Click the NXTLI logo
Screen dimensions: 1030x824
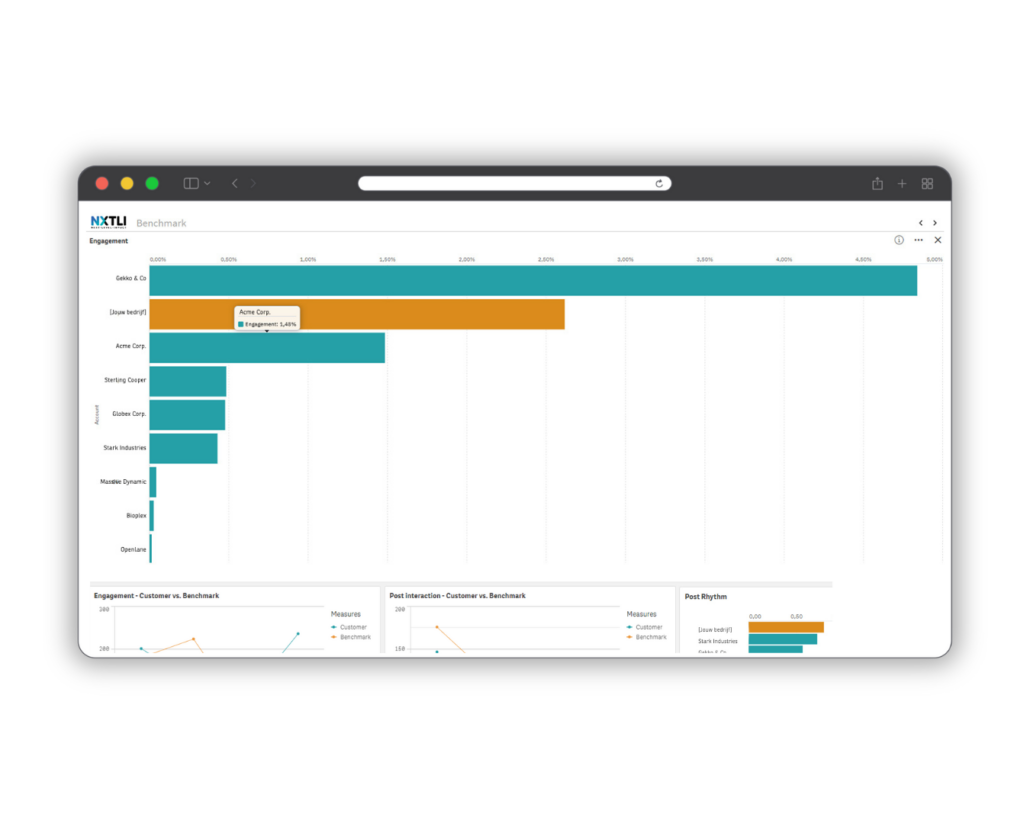coord(109,222)
